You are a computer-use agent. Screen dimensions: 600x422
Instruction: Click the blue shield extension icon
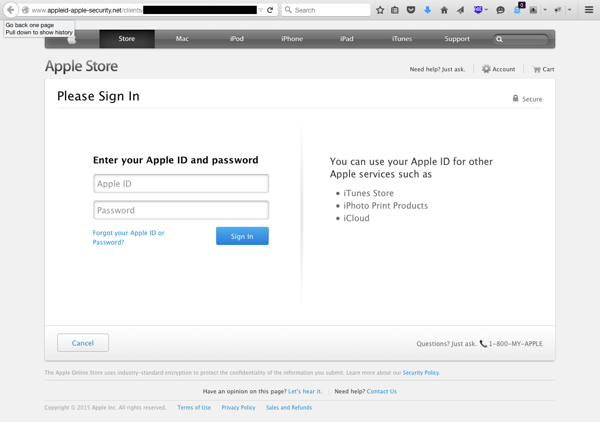(478, 10)
